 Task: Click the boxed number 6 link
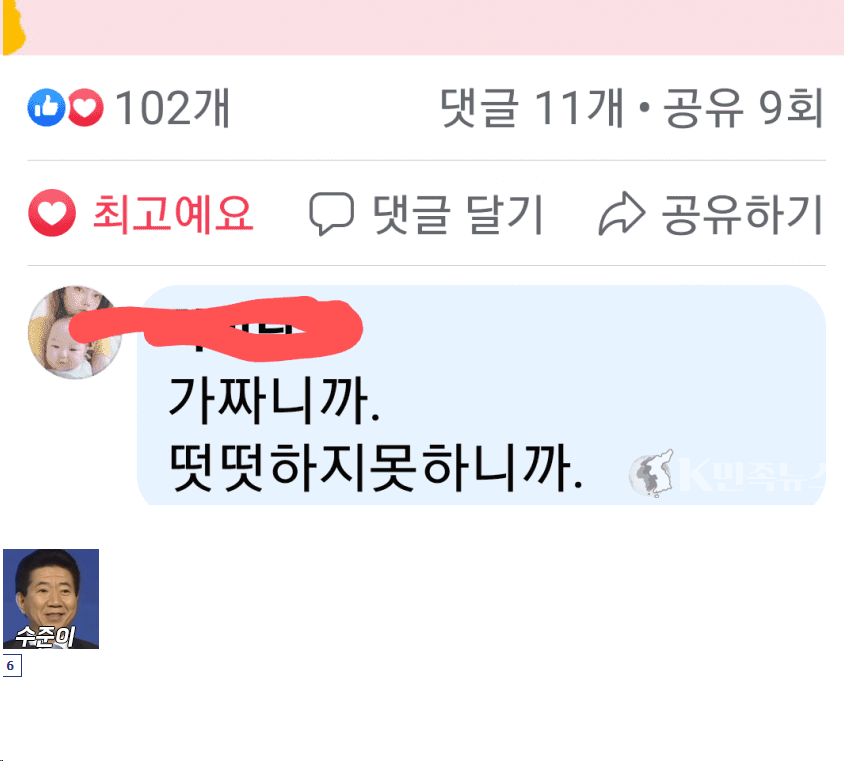pyautogui.click(x=11, y=666)
